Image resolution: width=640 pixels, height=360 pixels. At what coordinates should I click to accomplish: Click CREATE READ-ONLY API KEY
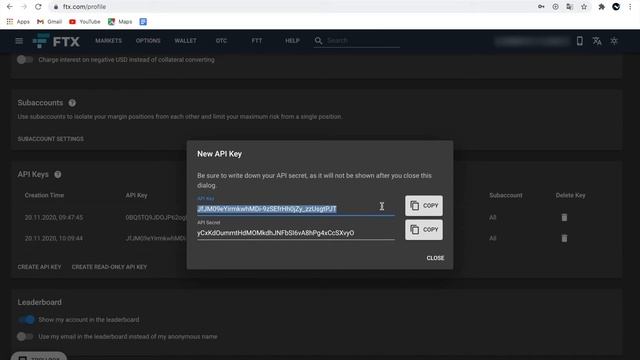point(109,267)
